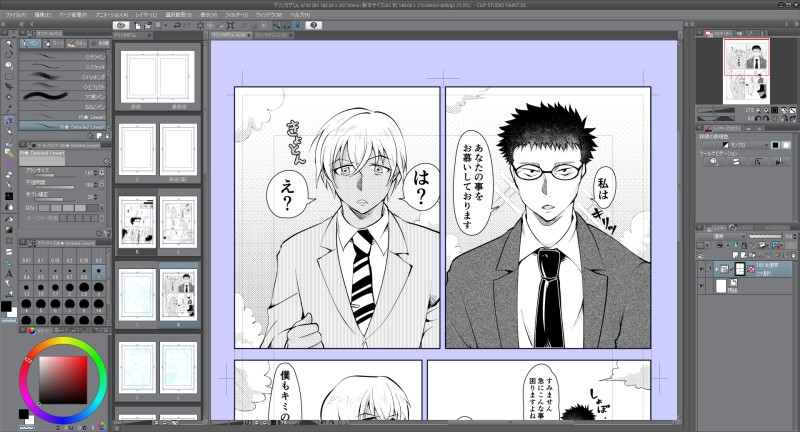Viewport: 800px width, 432px height.
Task: Open the 表紙 cover thumbnail in page manager
Action: [137, 78]
